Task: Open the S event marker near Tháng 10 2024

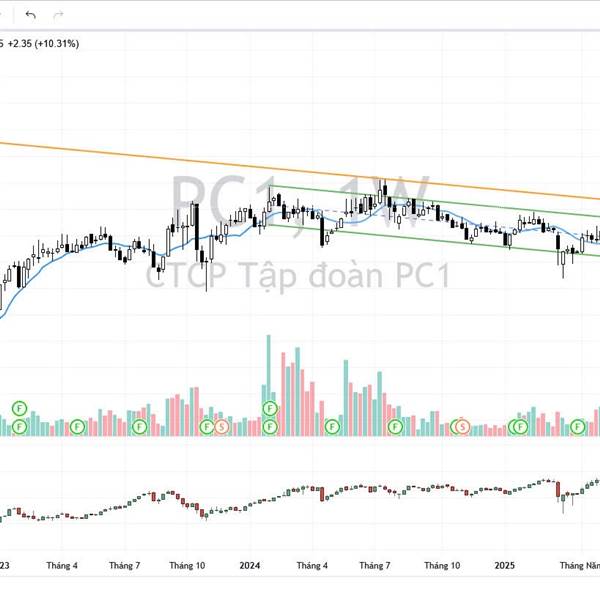Action: click(x=463, y=427)
